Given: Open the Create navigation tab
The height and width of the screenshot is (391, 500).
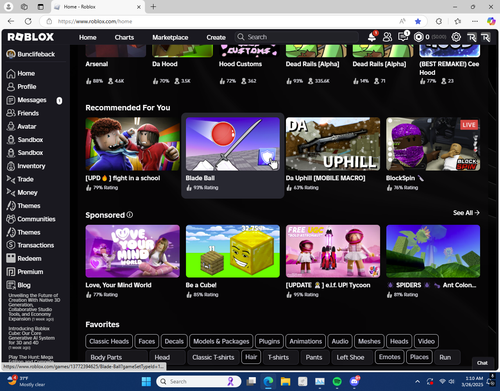Looking at the screenshot, I should coord(216,37).
